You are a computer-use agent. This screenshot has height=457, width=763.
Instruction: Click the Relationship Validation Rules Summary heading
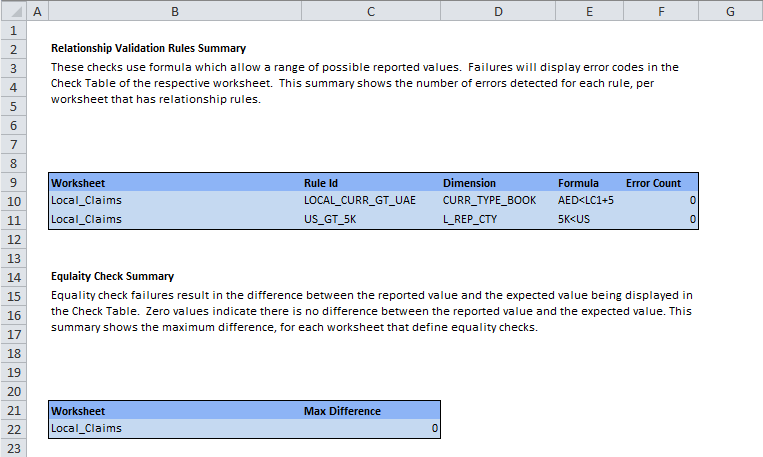(x=148, y=48)
